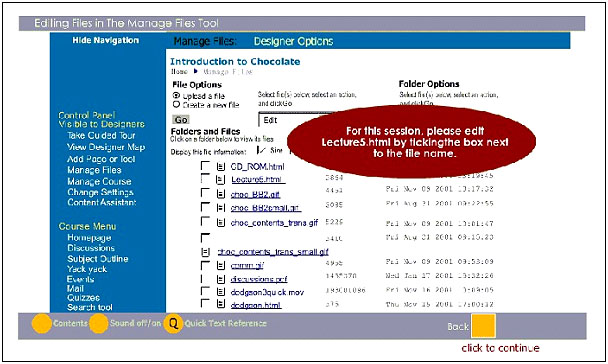Tick the checkbox for choc_BB2small.gif
The image size is (608, 364).
coord(205,207)
